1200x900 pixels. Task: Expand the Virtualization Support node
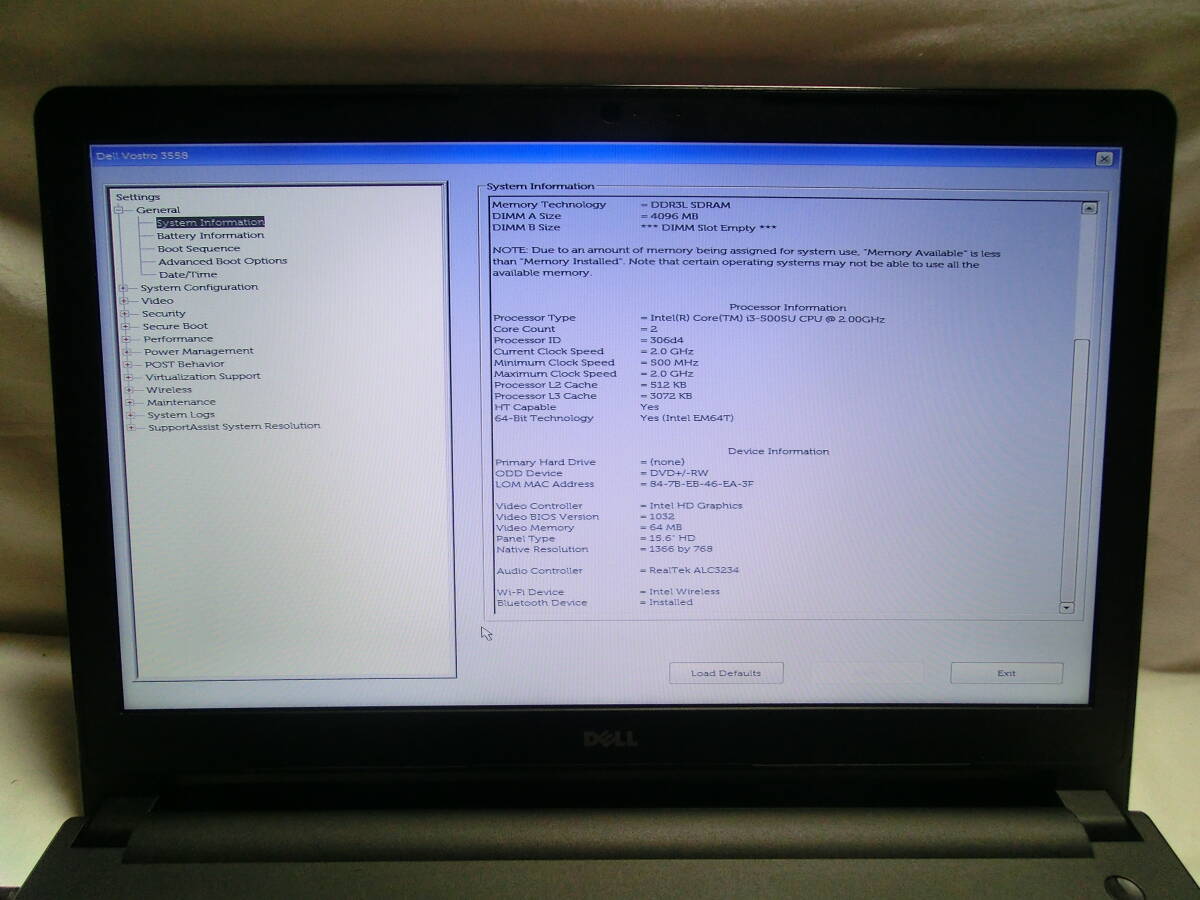[x=129, y=377]
